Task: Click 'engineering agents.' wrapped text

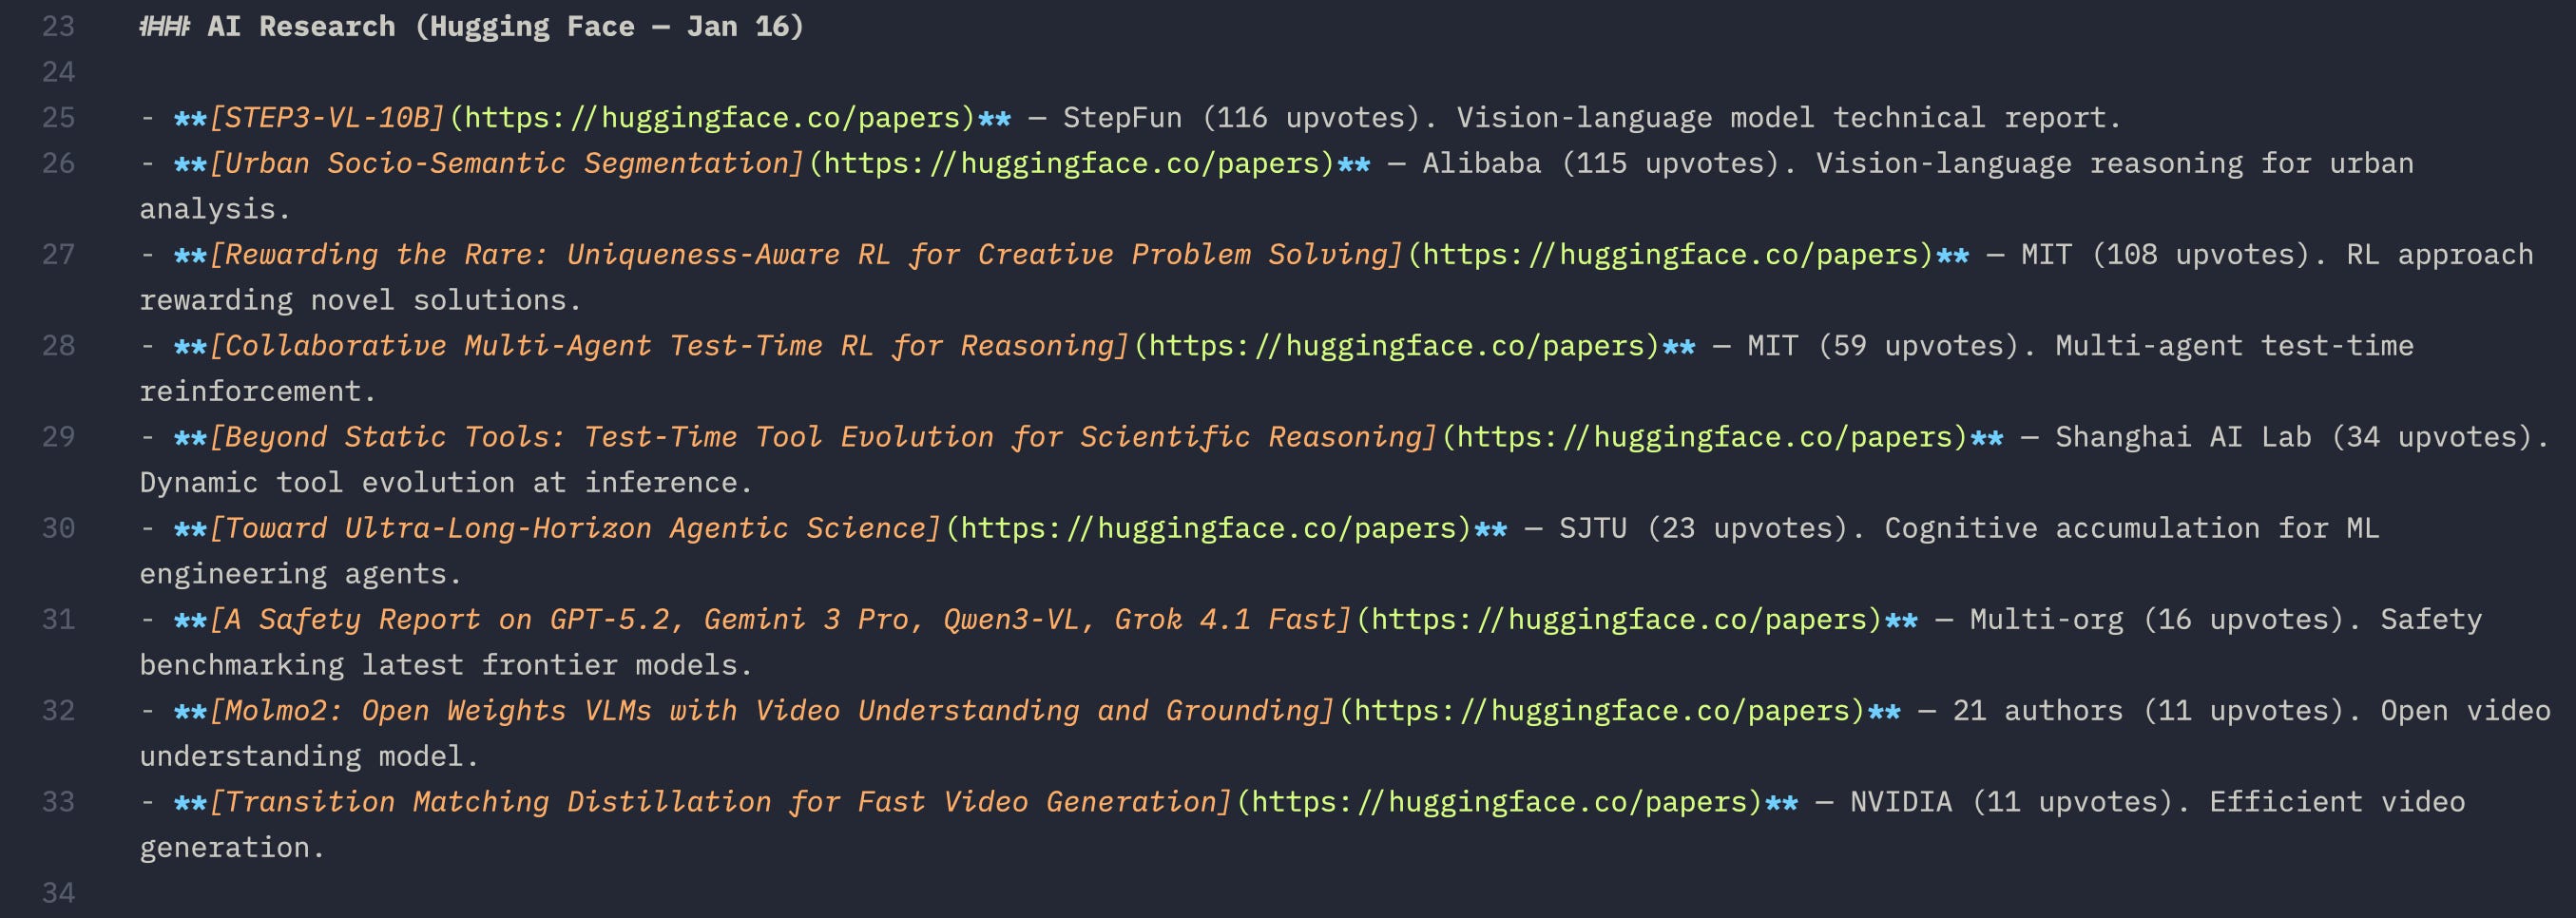Action: [300, 574]
